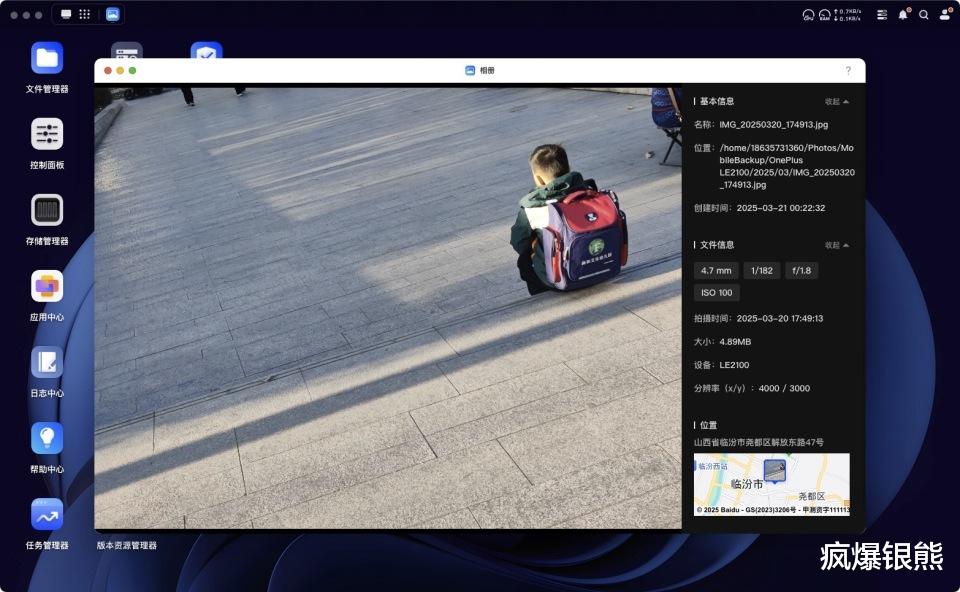Viewport: 960px width, 592px height.
Task: Check the RAM usage gauge icon
Action: (x=825, y=15)
